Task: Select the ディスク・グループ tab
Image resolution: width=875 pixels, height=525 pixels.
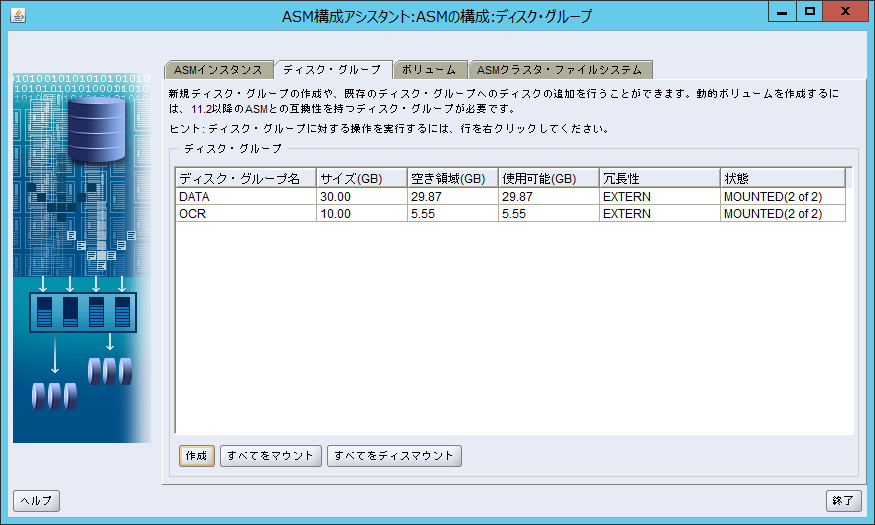Action: [333, 70]
